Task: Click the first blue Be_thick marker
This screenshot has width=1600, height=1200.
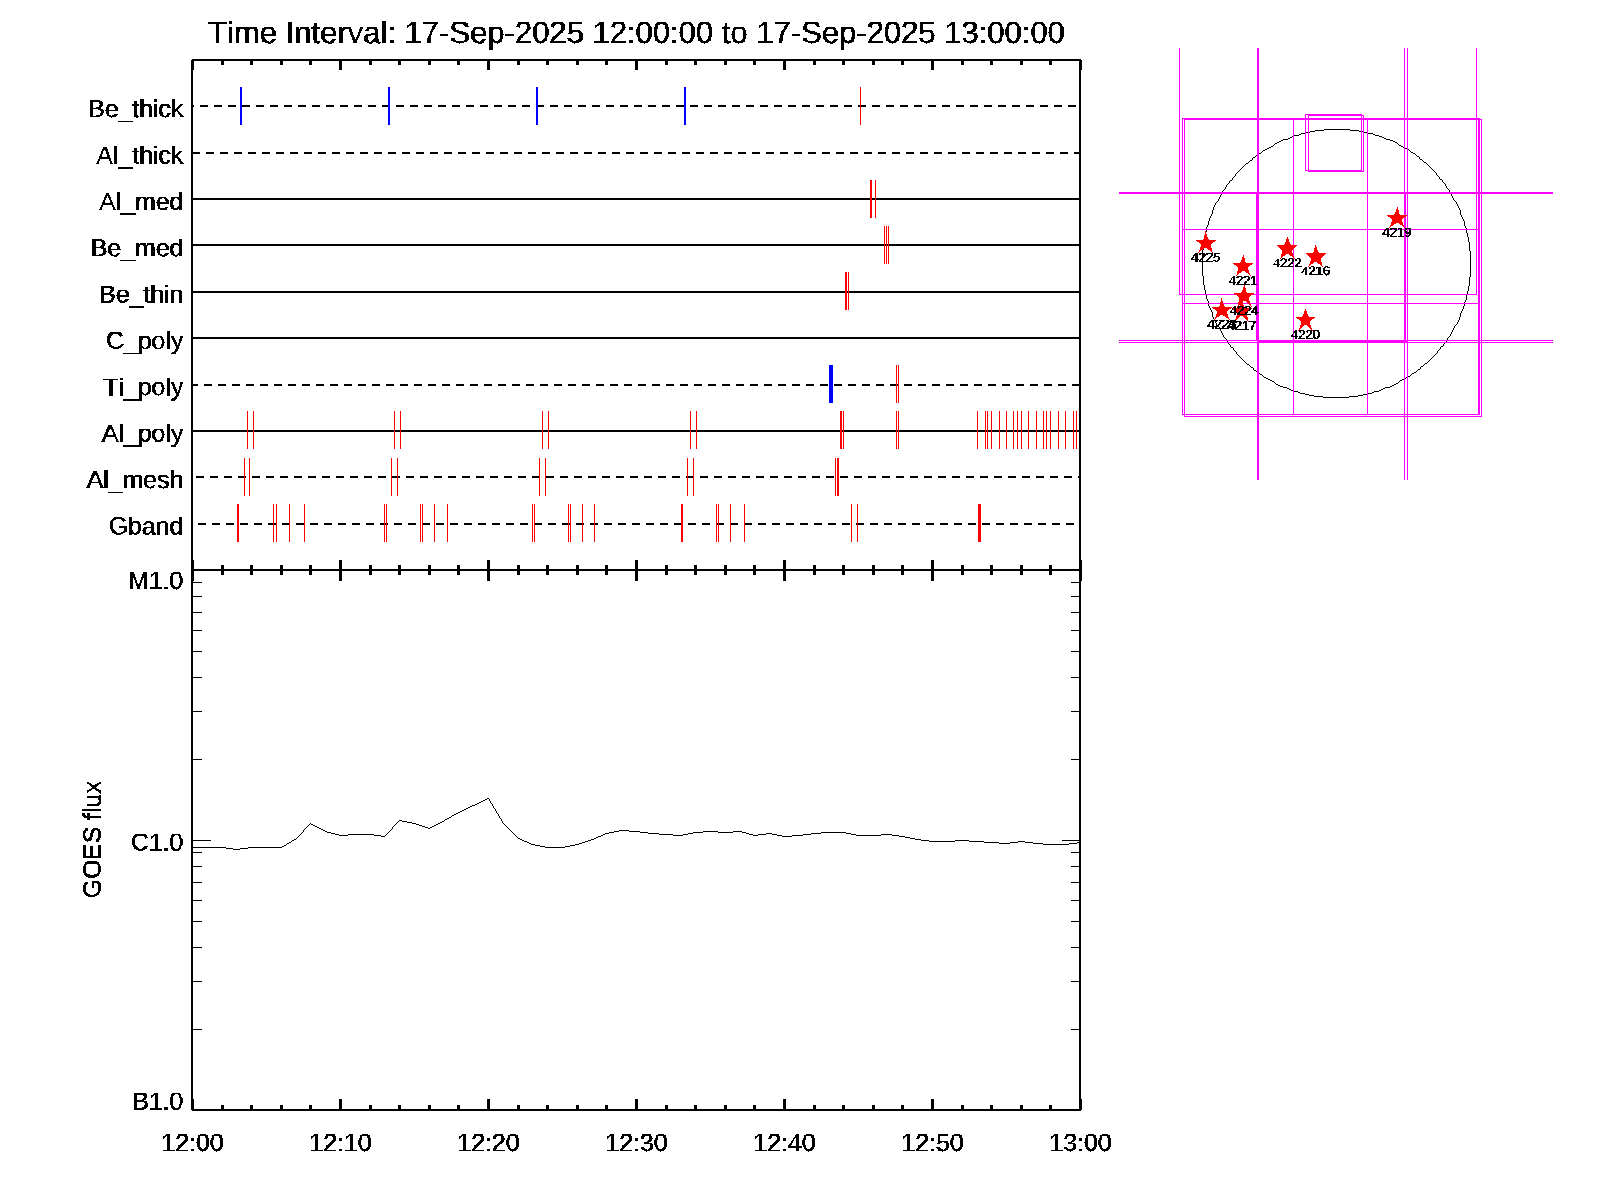Action: [x=241, y=106]
